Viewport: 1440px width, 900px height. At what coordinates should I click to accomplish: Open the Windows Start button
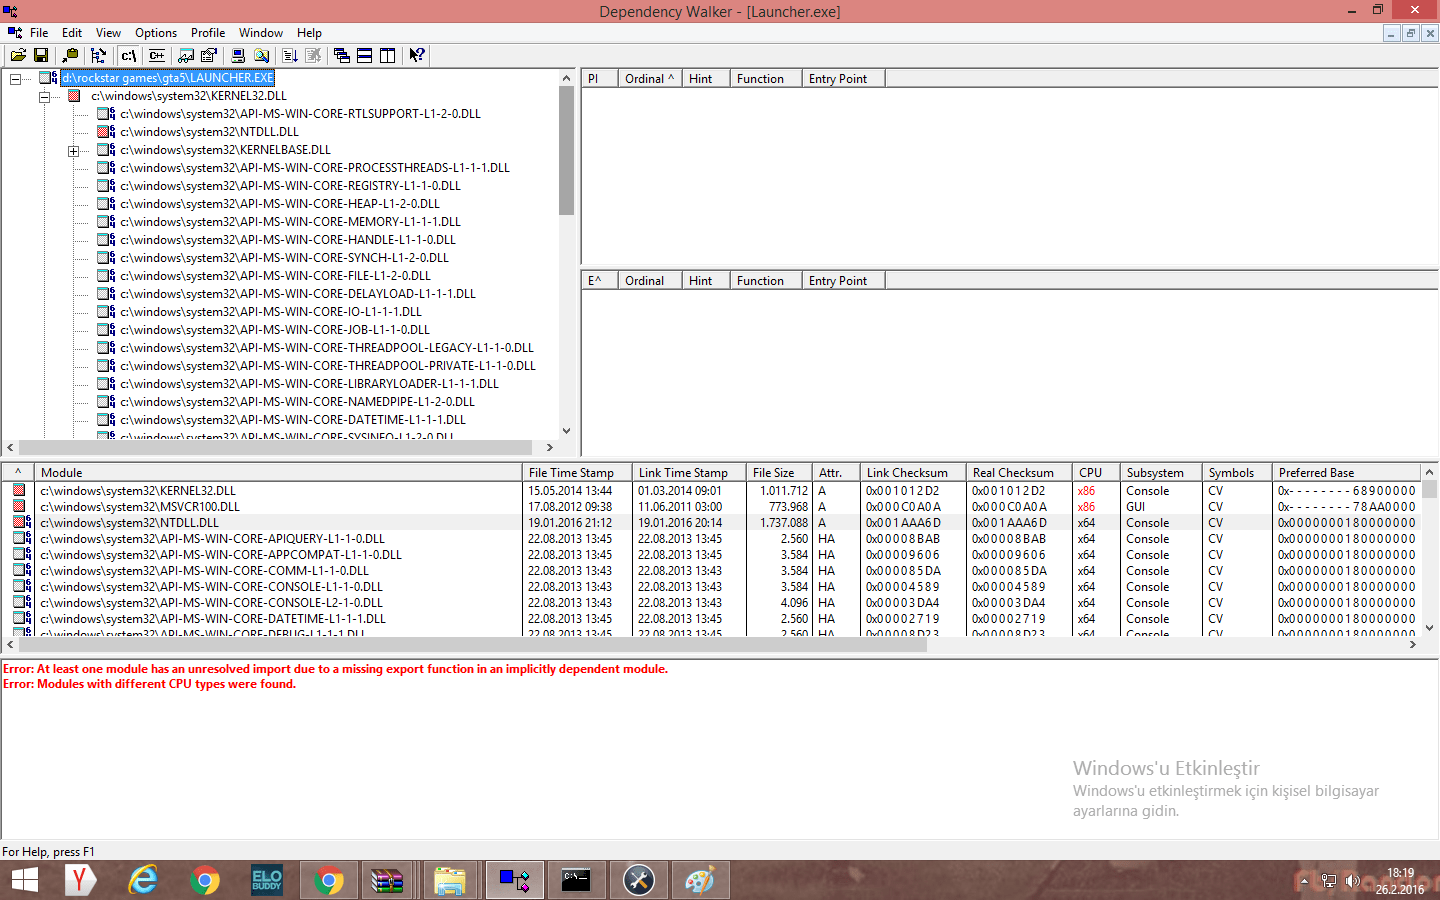coord(24,881)
